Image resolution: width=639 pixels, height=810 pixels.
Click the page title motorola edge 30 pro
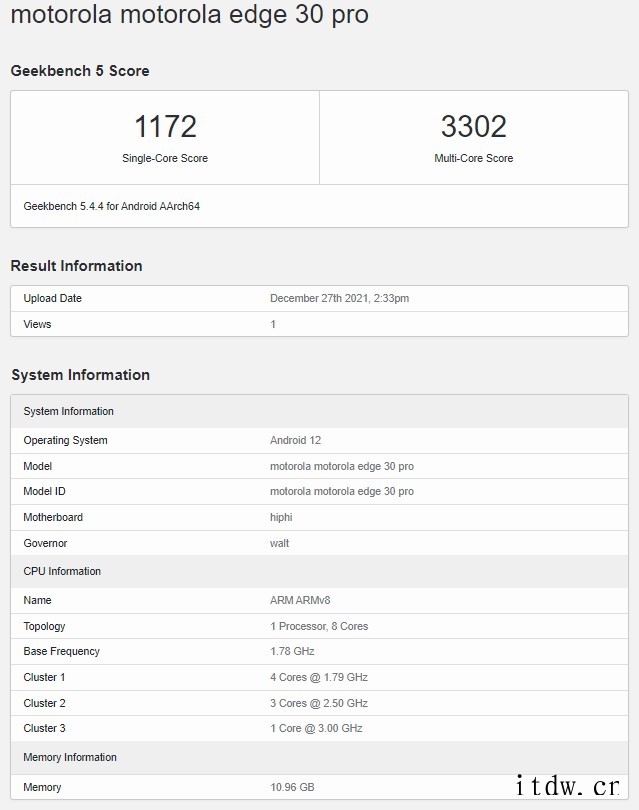point(190,14)
